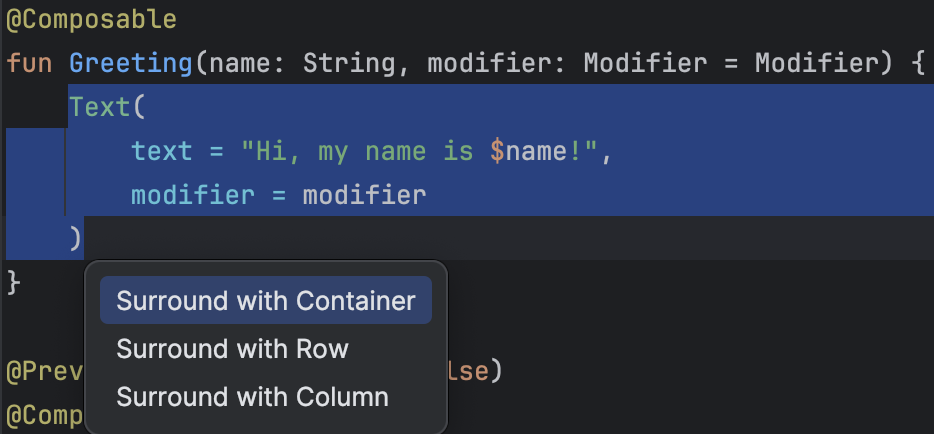Screen dimensions: 934x434
Task: Click the partially hidden @Prev annotation
Action: coord(45,372)
